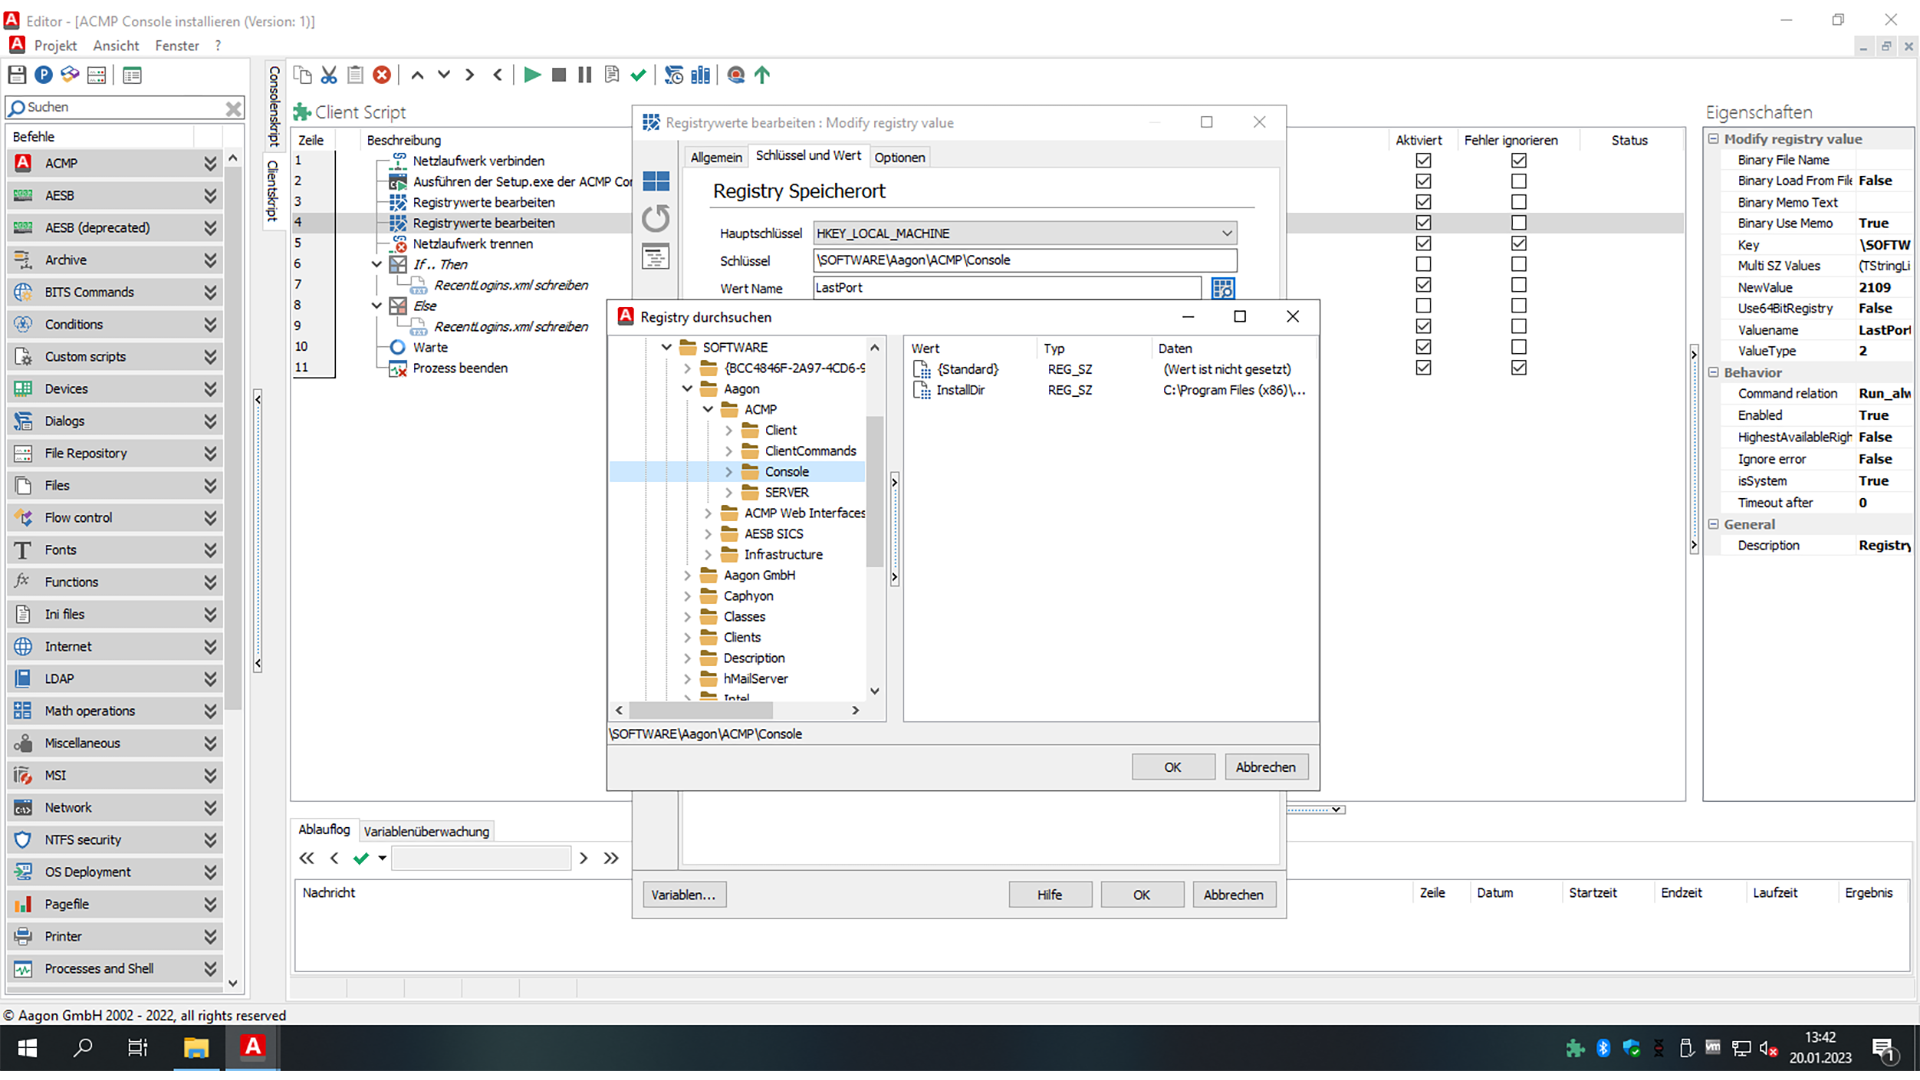Image resolution: width=1920 pixels, height=1080 pixels.
Task: Expand the Network command category
Action: click(x=210, y=808)
